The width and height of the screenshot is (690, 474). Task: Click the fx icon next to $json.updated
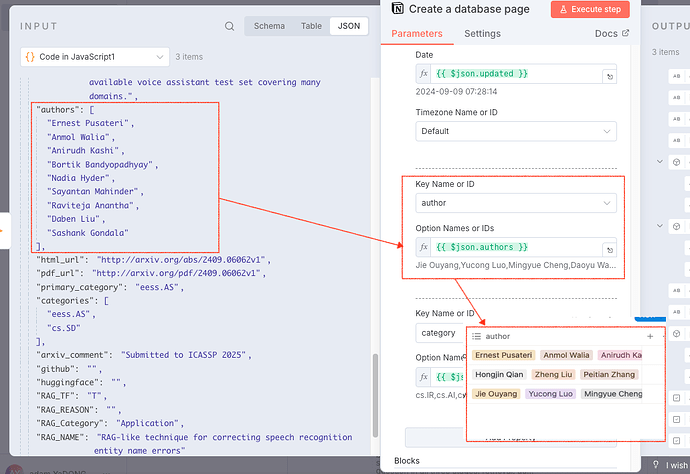pos(424,74)
